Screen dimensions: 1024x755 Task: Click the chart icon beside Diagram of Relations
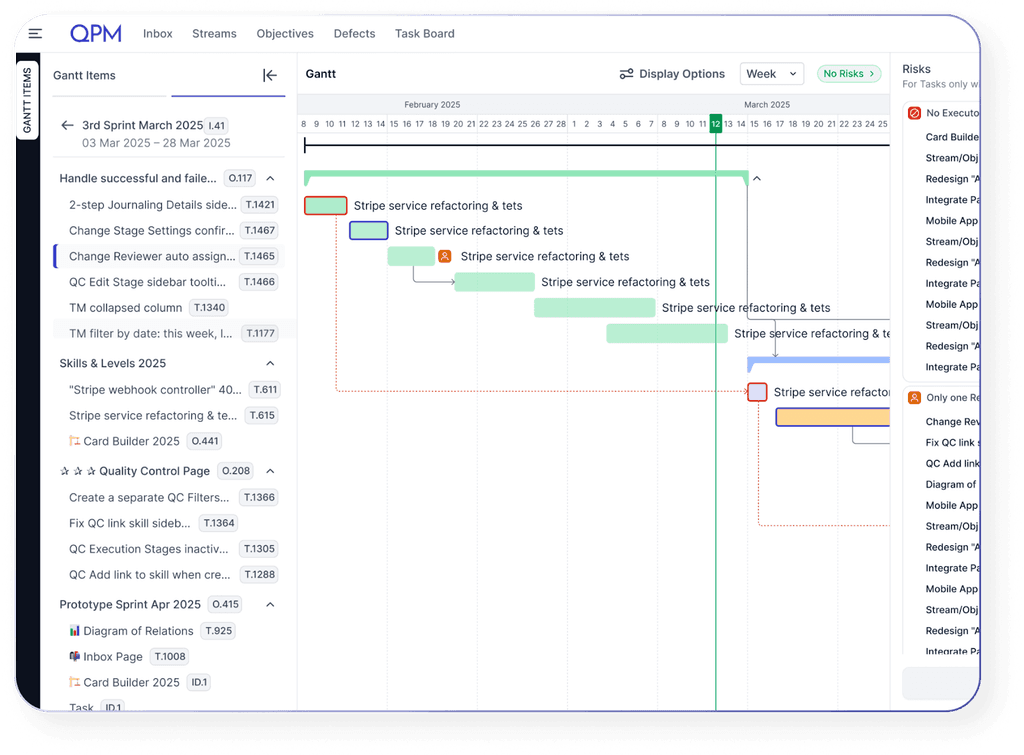(x=74, y=631)
